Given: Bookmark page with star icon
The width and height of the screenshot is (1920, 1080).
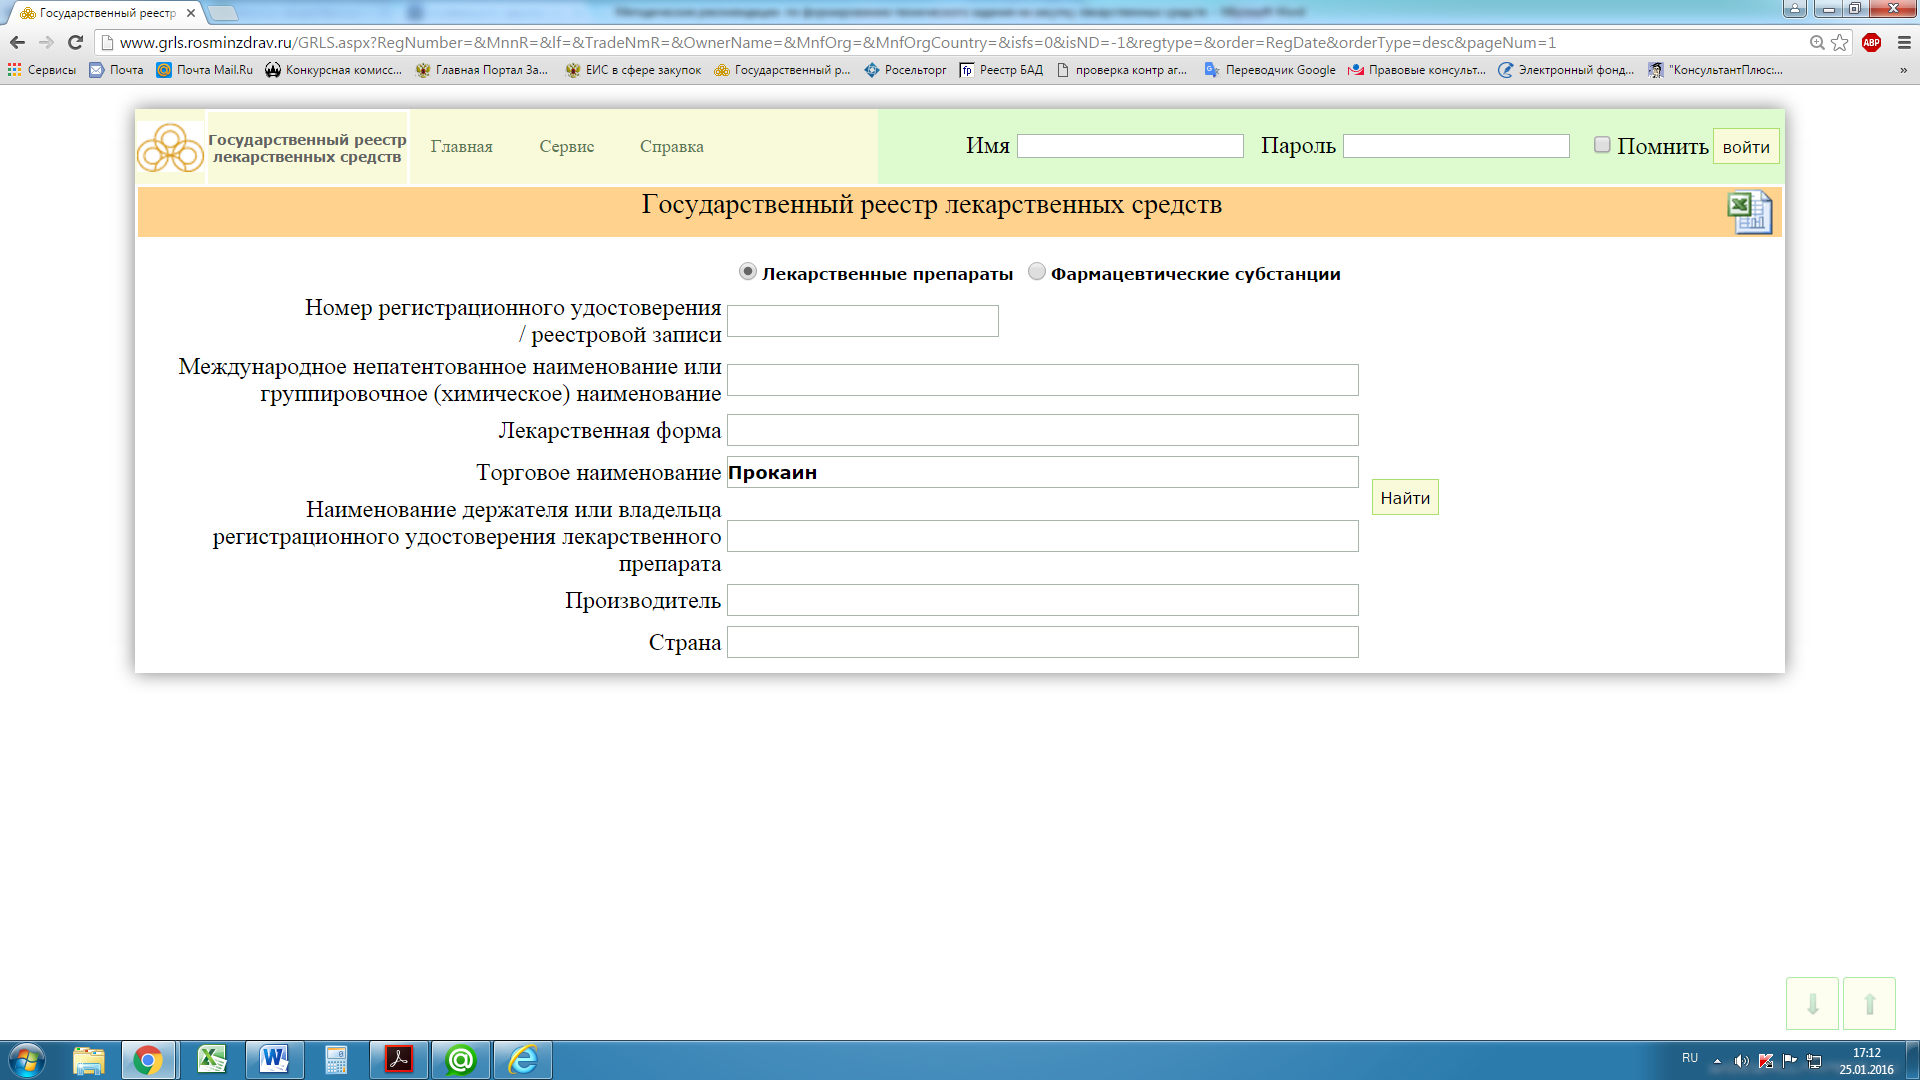Looking at the screenshot, I should (1840, 42).
